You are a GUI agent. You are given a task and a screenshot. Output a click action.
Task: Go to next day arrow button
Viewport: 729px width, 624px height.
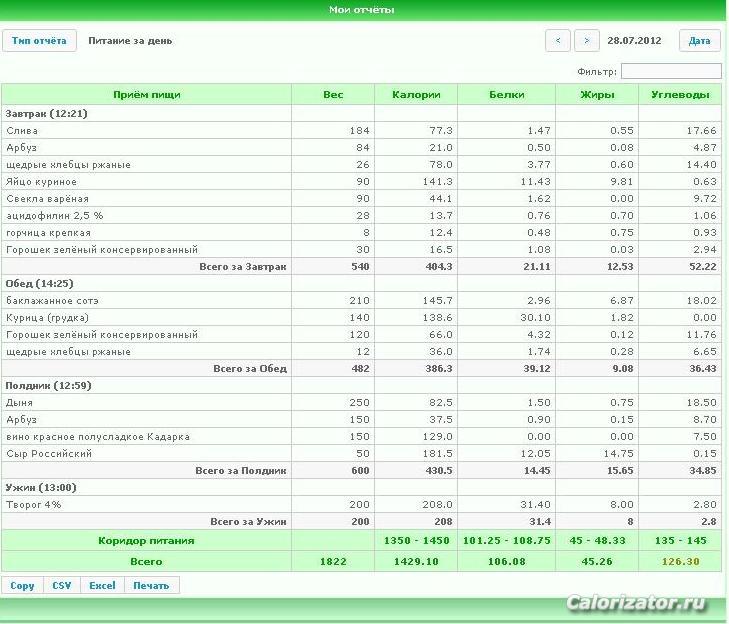point(587,41)
